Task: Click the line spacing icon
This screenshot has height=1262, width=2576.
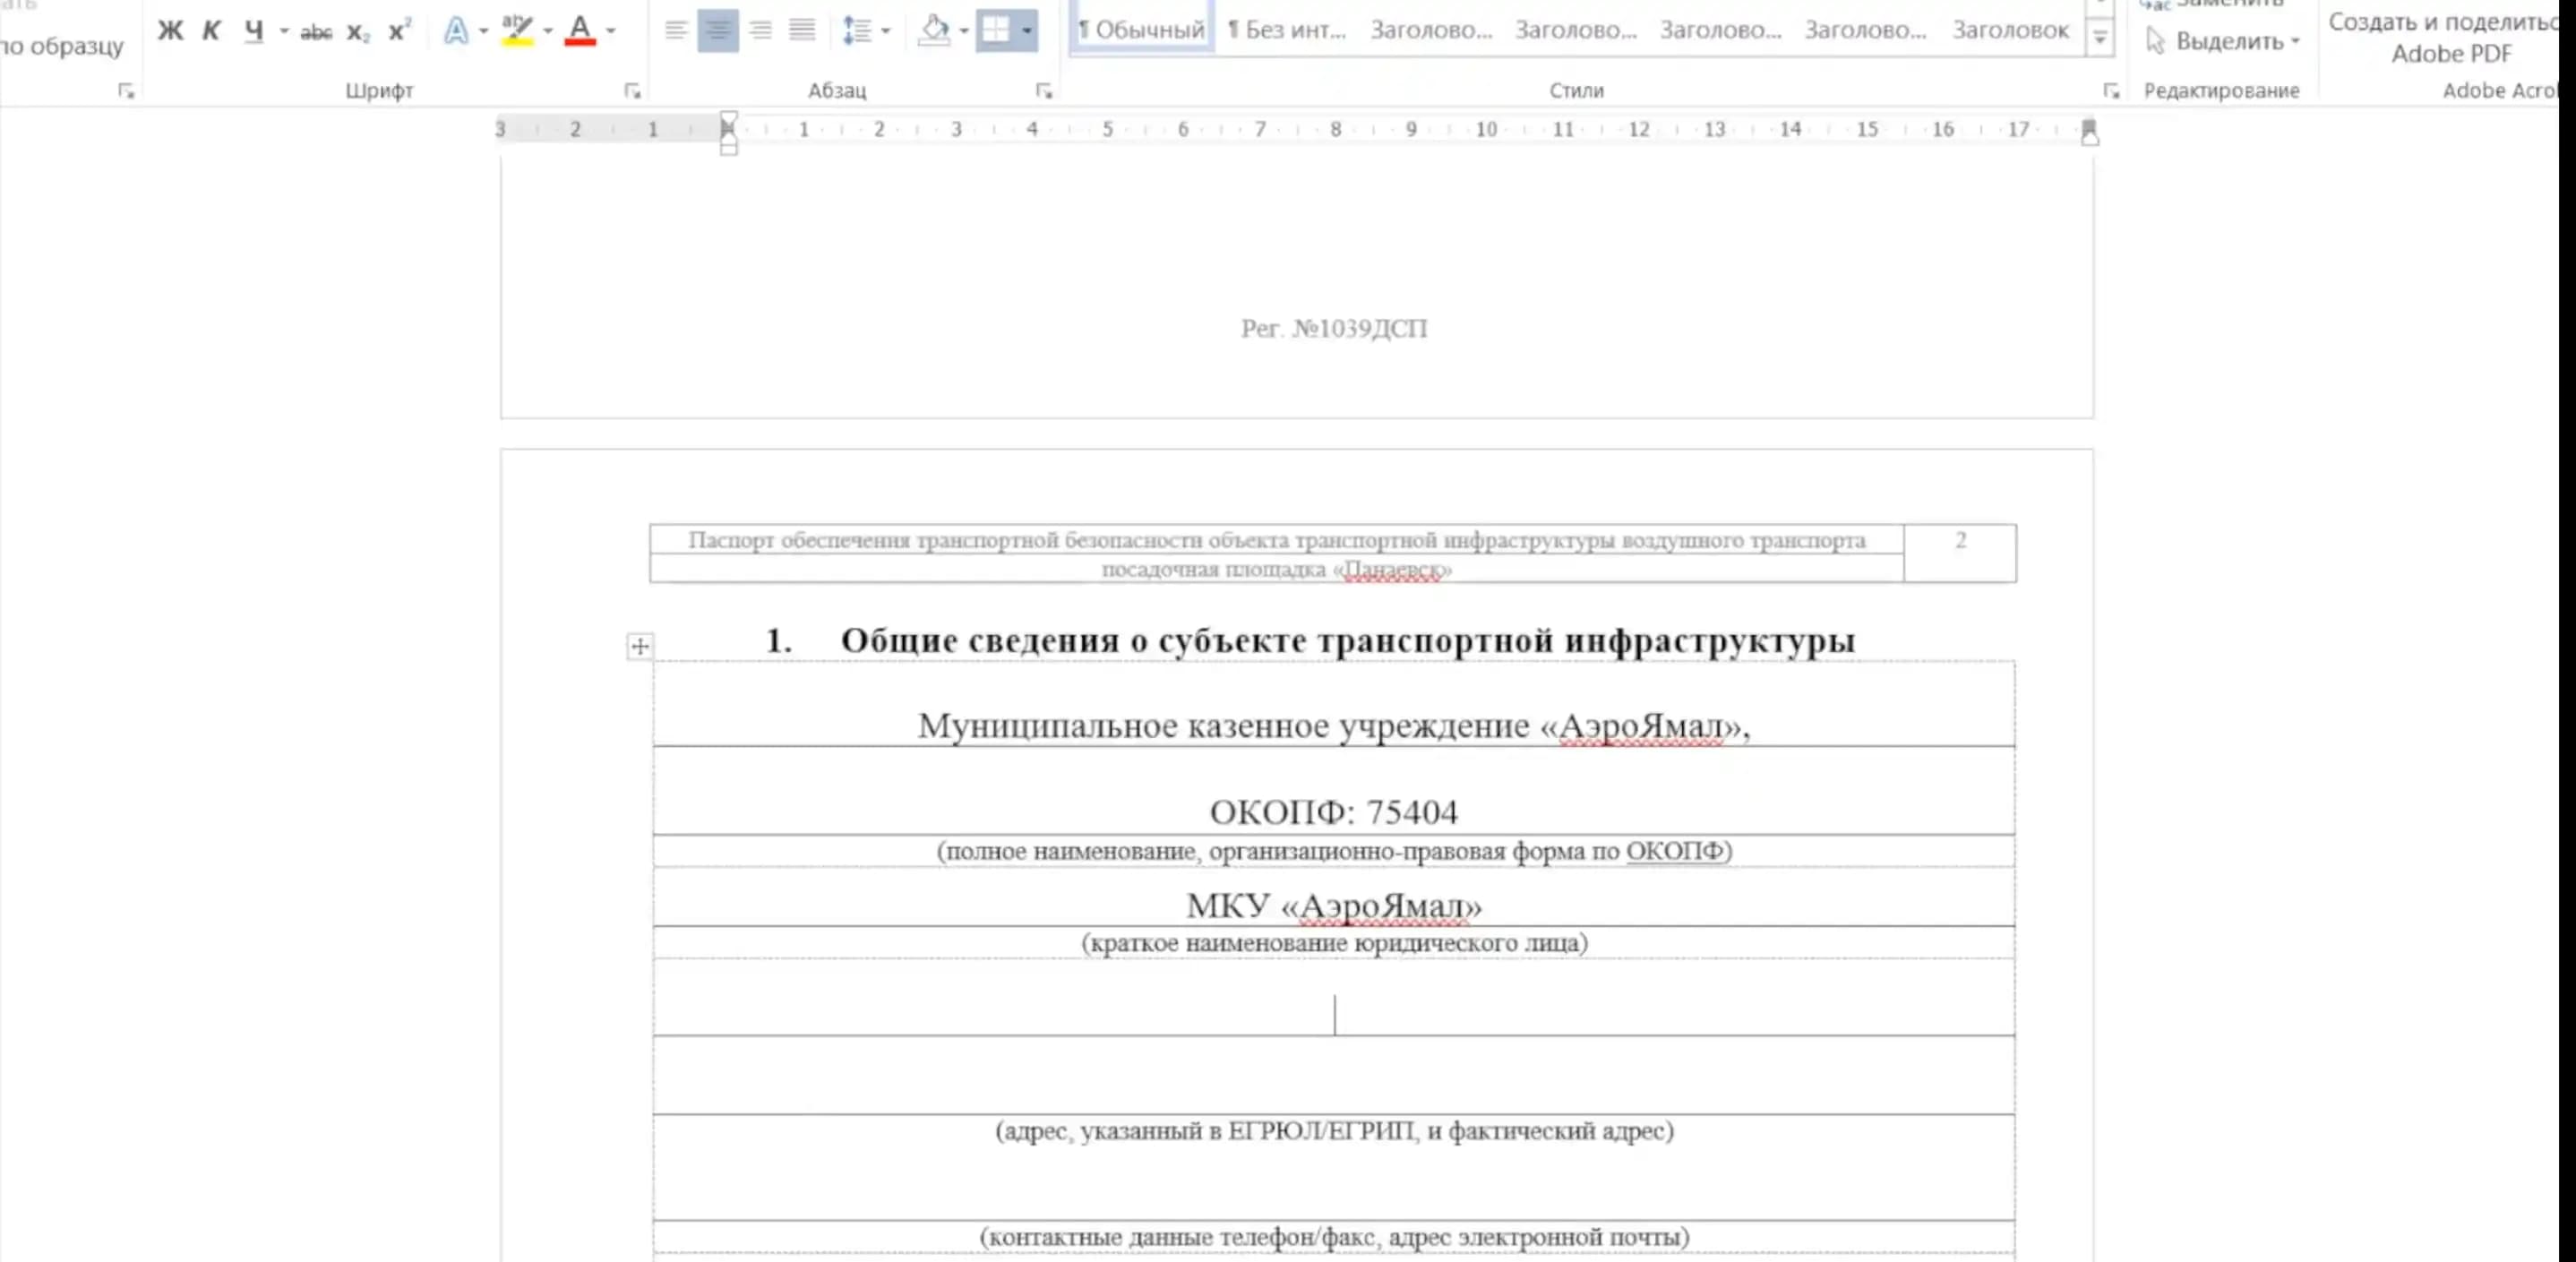Action: click(857, 30)
